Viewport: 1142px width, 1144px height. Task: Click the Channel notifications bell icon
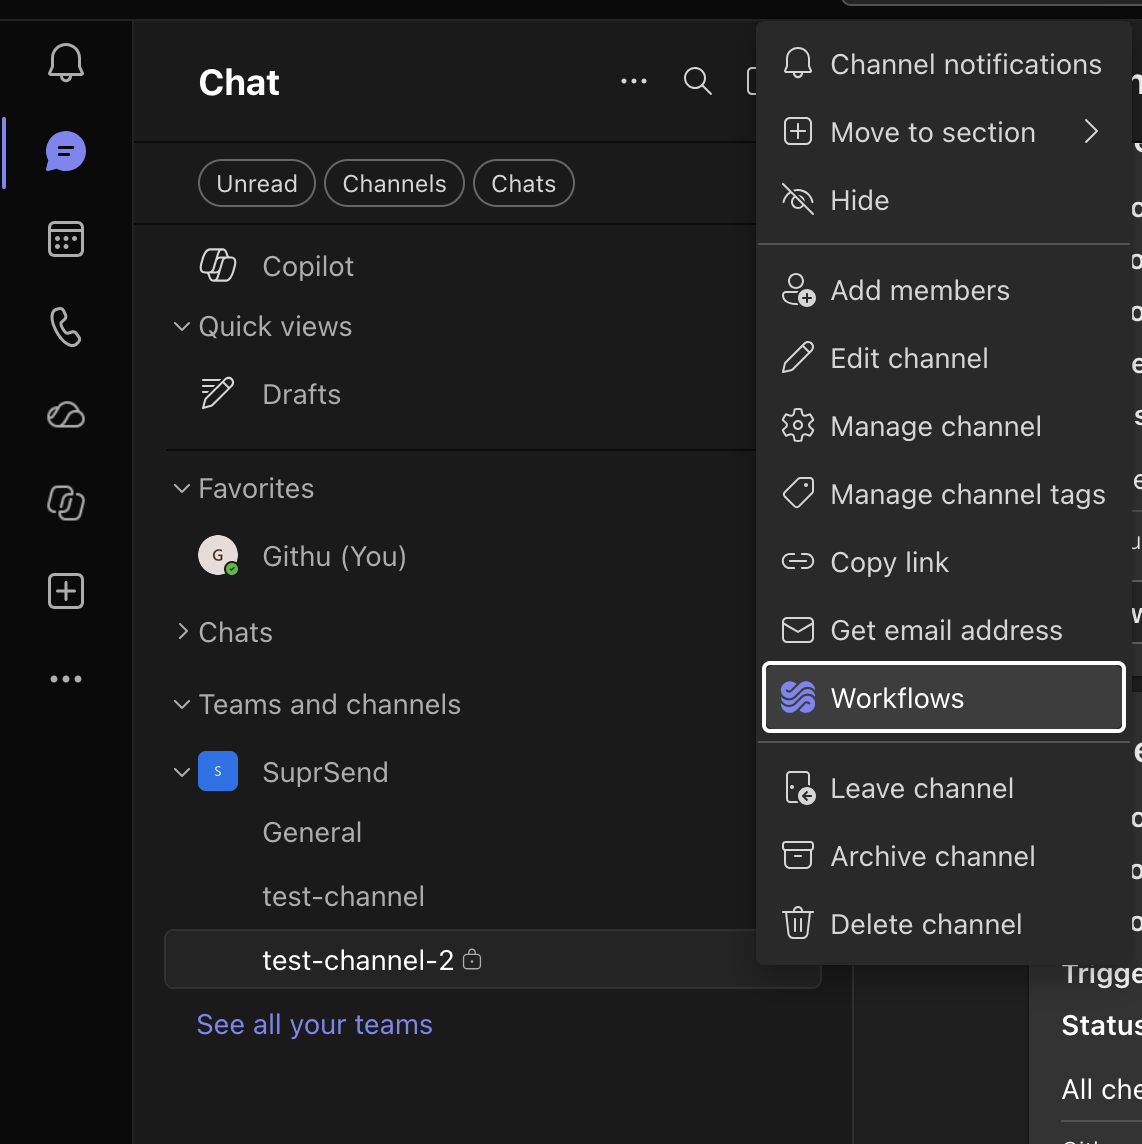(798, 63)
